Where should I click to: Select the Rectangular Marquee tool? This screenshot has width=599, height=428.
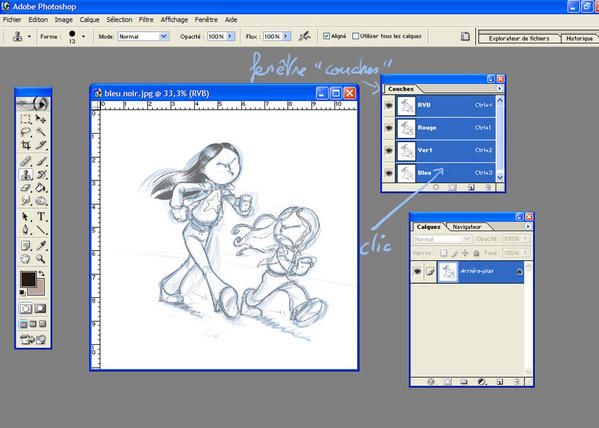[x=25, y=119]
